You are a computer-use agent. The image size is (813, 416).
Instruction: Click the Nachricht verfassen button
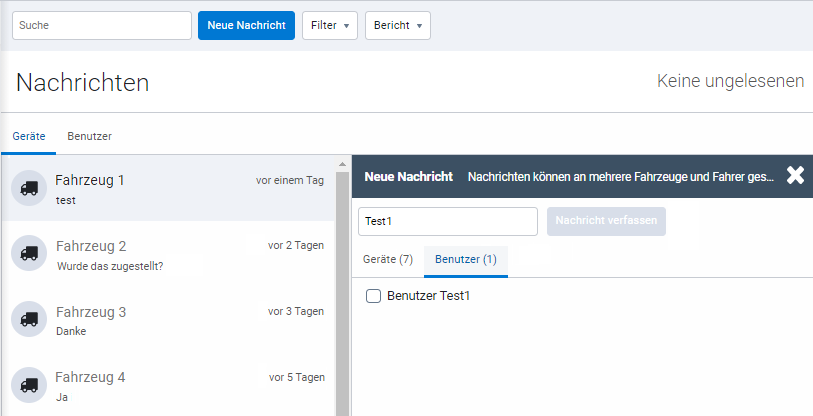click(606, 221)
